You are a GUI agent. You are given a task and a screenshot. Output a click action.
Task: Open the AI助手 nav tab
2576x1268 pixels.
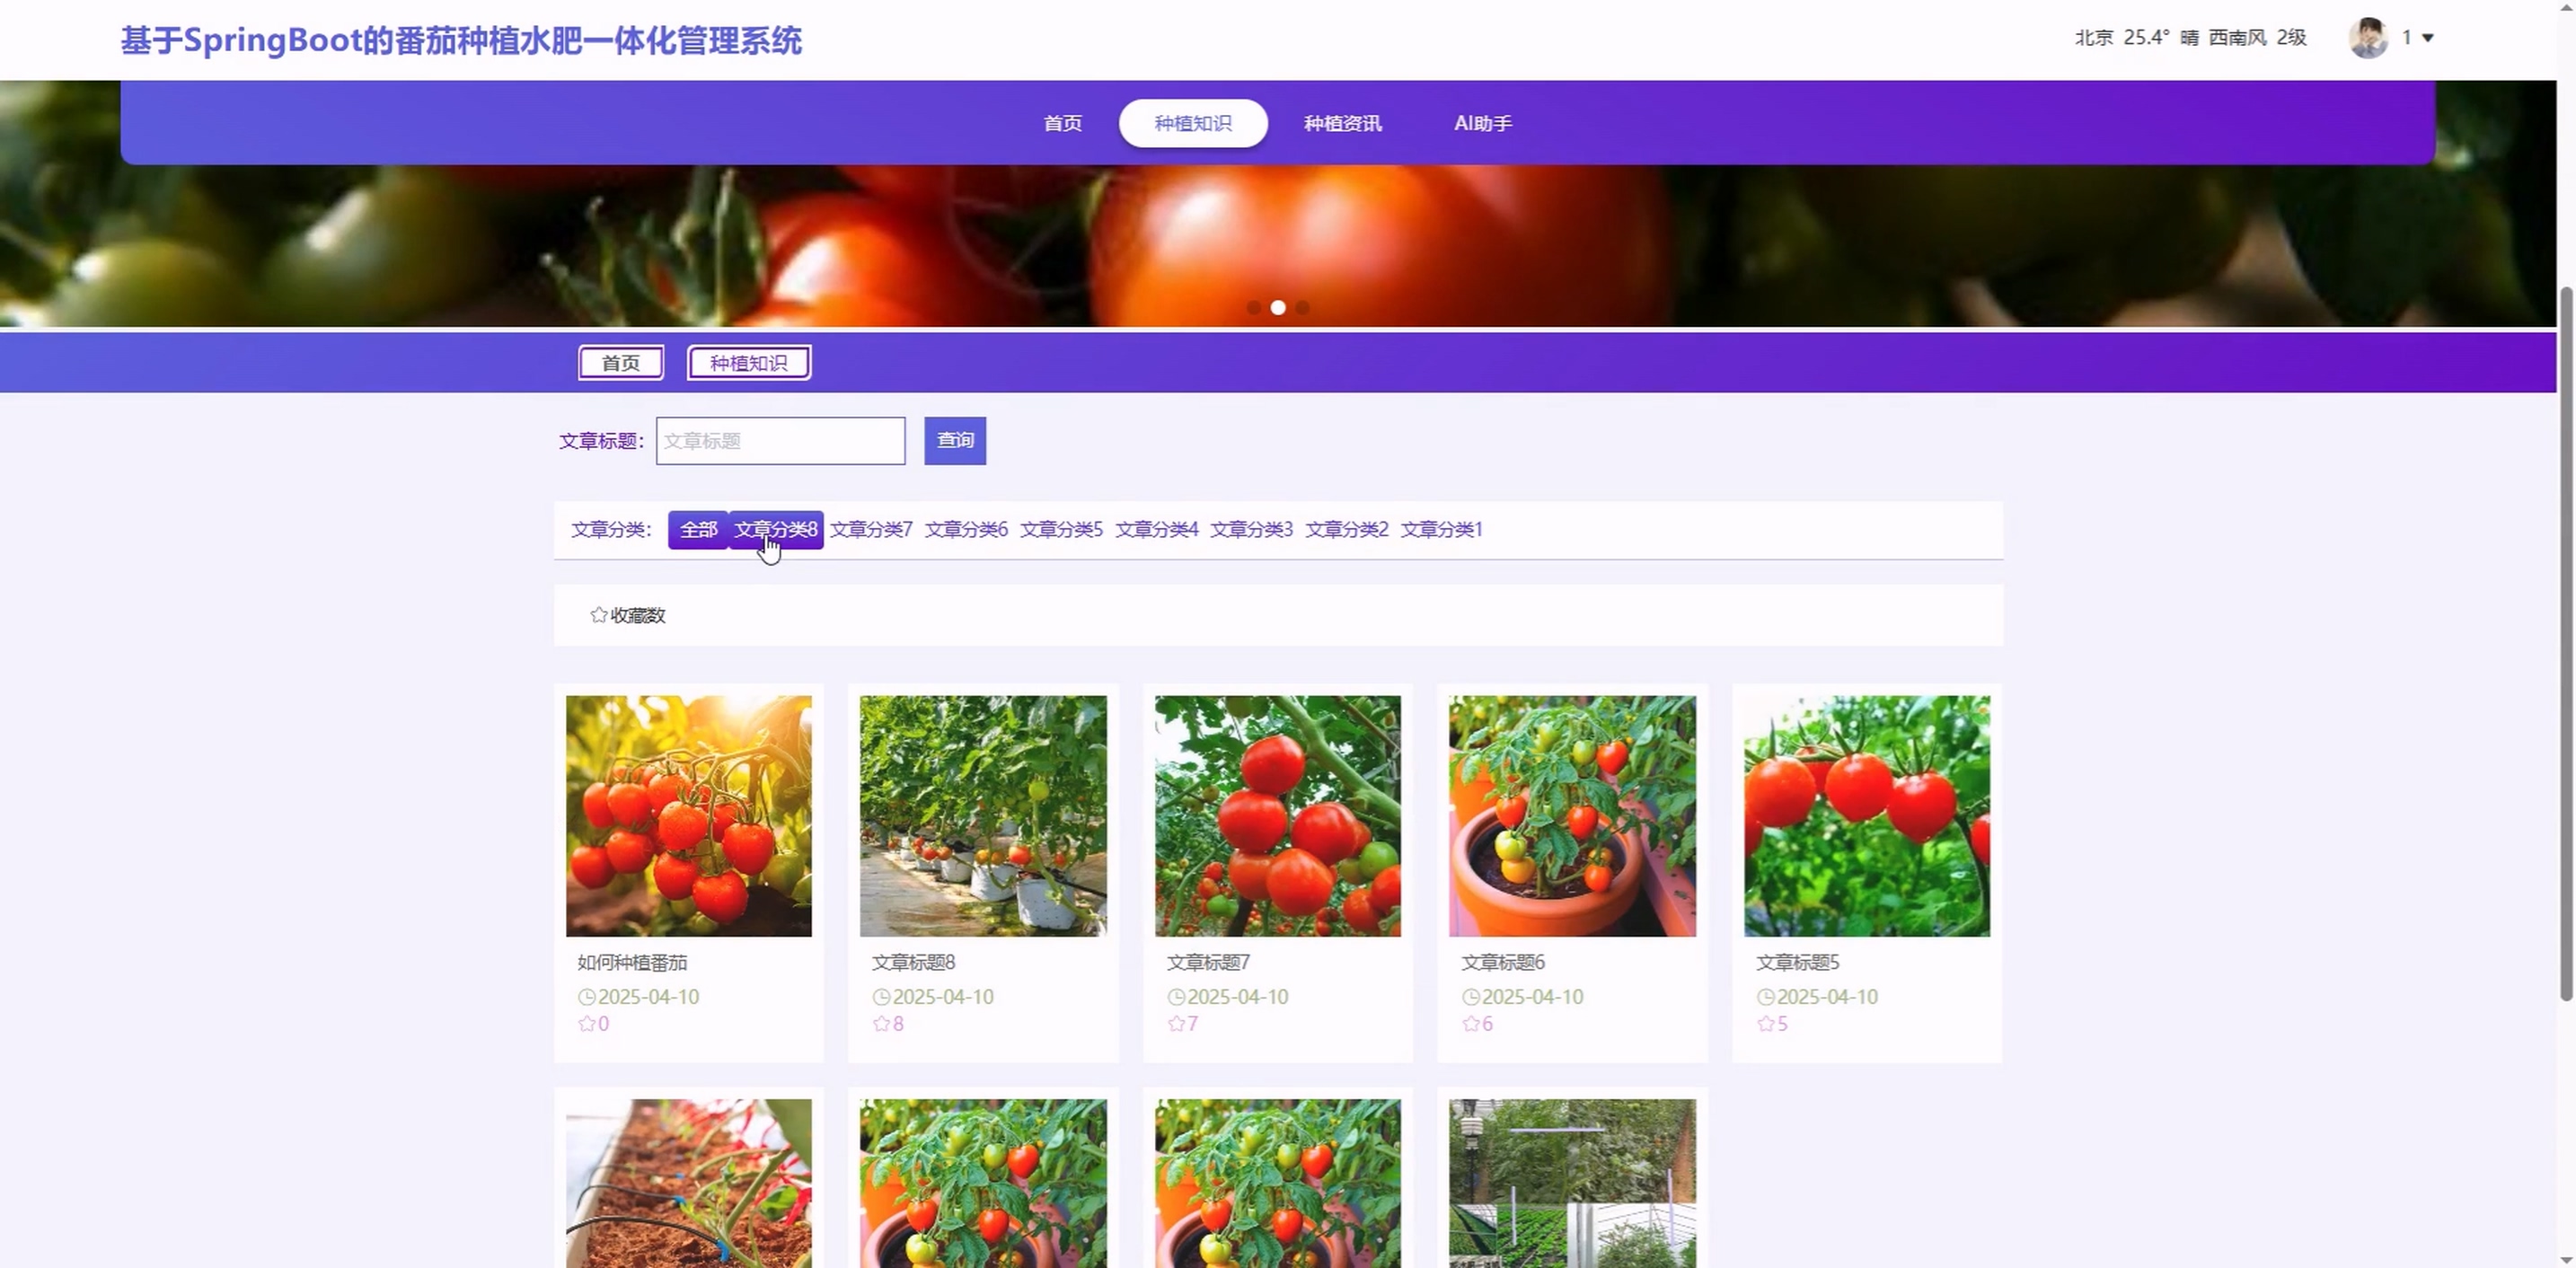[1482, 123]
